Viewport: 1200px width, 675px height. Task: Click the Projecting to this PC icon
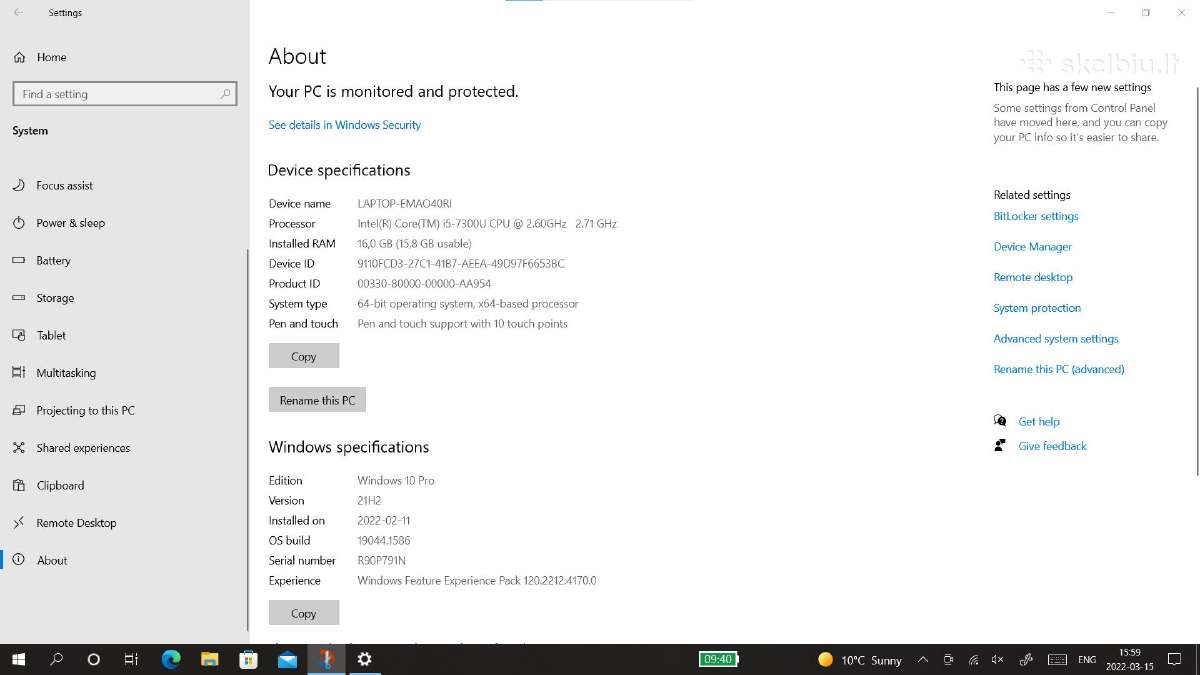tap(18, 410)
